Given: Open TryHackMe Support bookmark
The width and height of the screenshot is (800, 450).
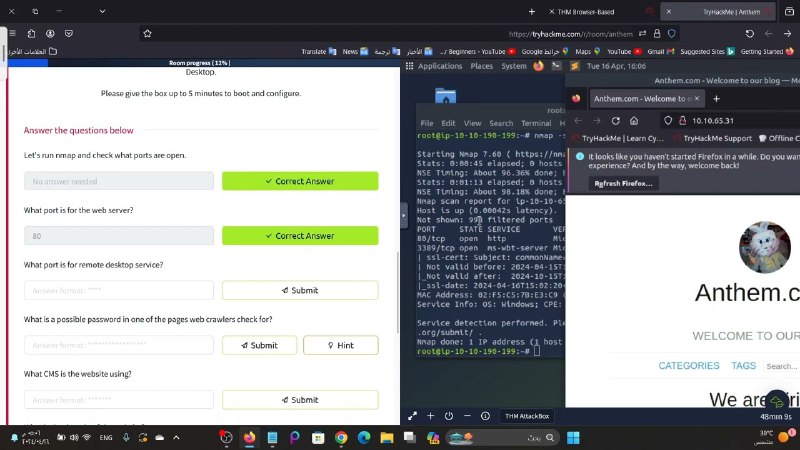Looking at the screenshot, I should (713, 138).
